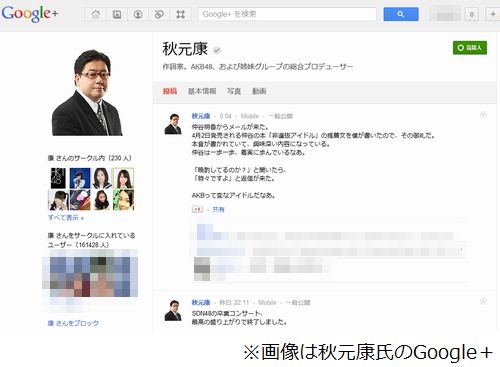The image size is (500, 367).
Task: Open the Circles icon in top bar
Action: point(159,14)
